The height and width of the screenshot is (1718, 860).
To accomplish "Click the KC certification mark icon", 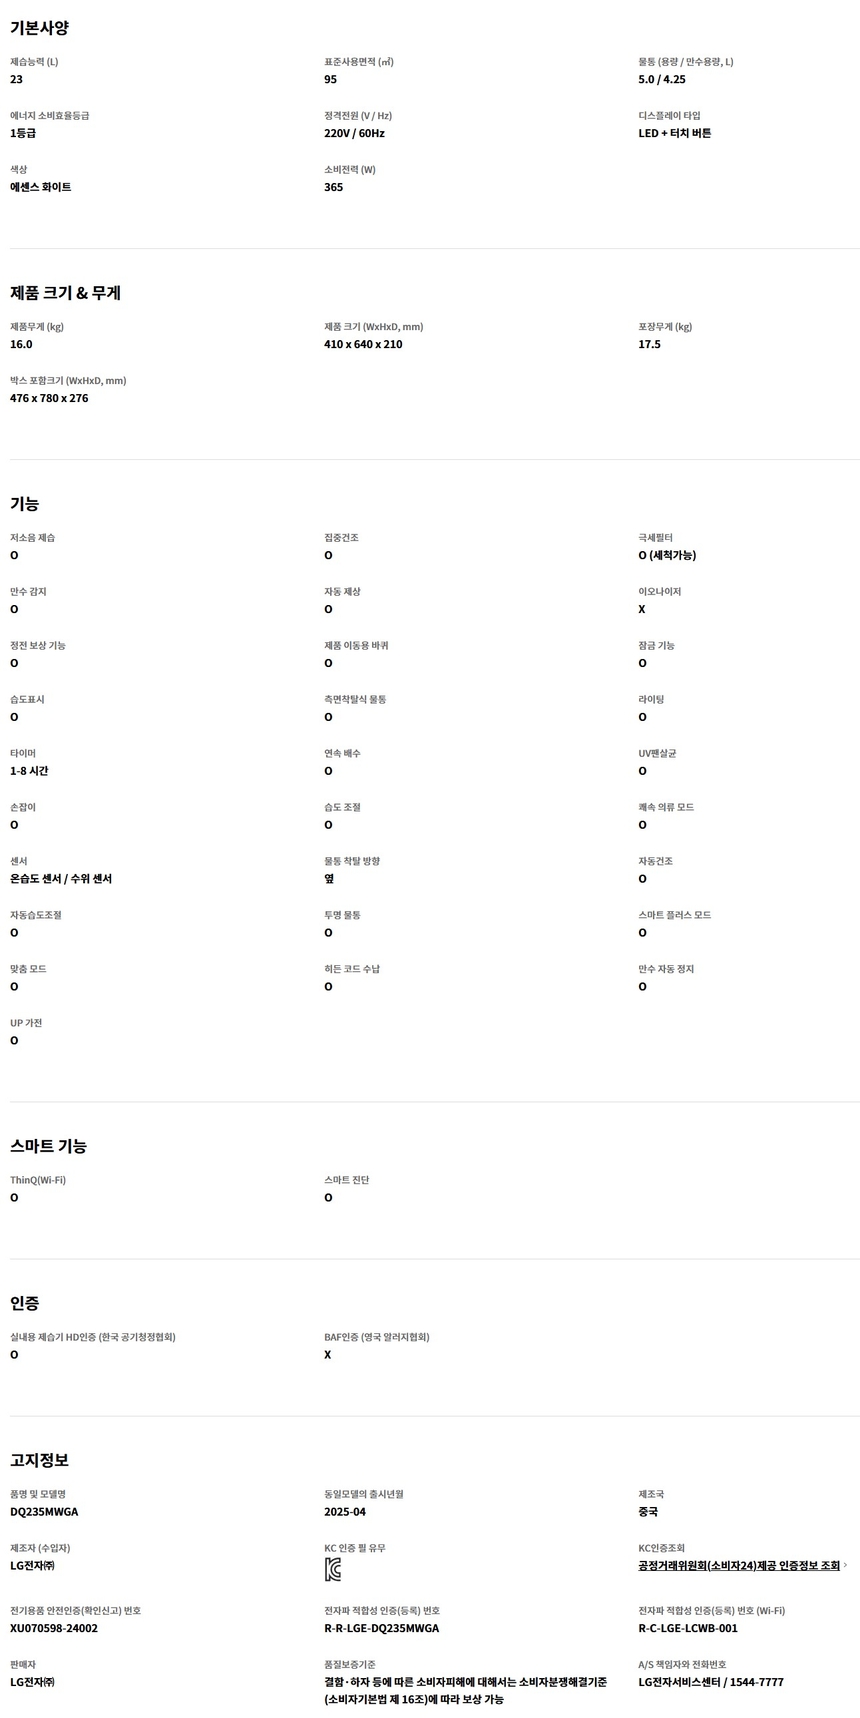I will pos(332,1570).
